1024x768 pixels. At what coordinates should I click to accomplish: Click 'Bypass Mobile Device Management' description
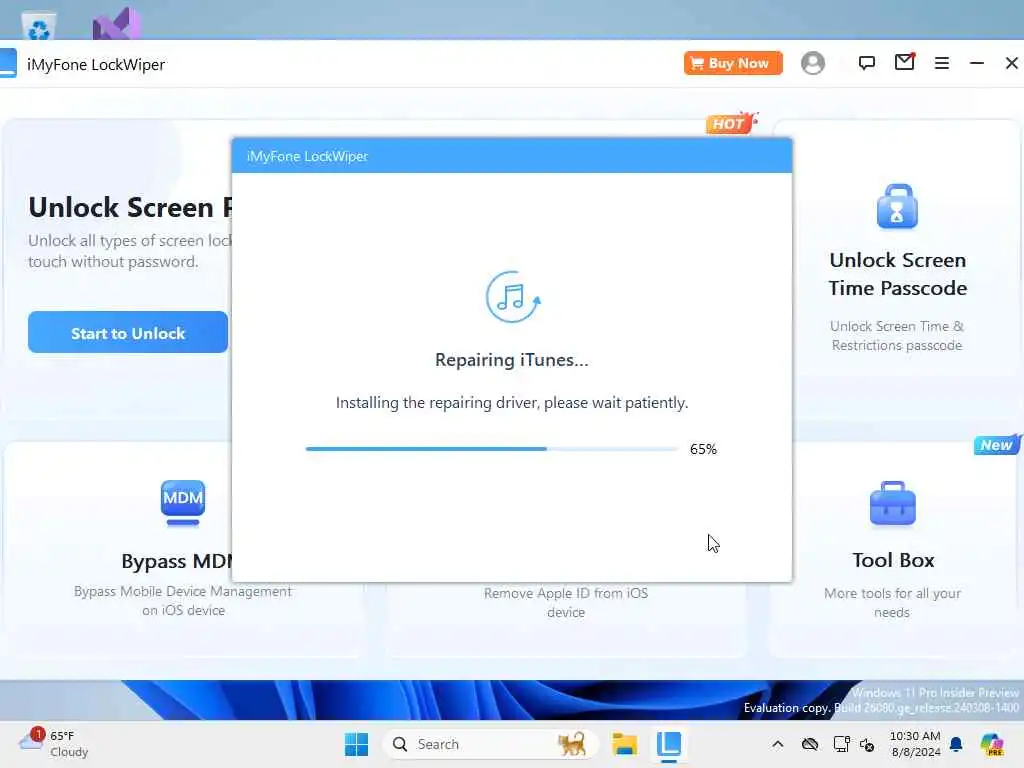[x=183, y=600]
